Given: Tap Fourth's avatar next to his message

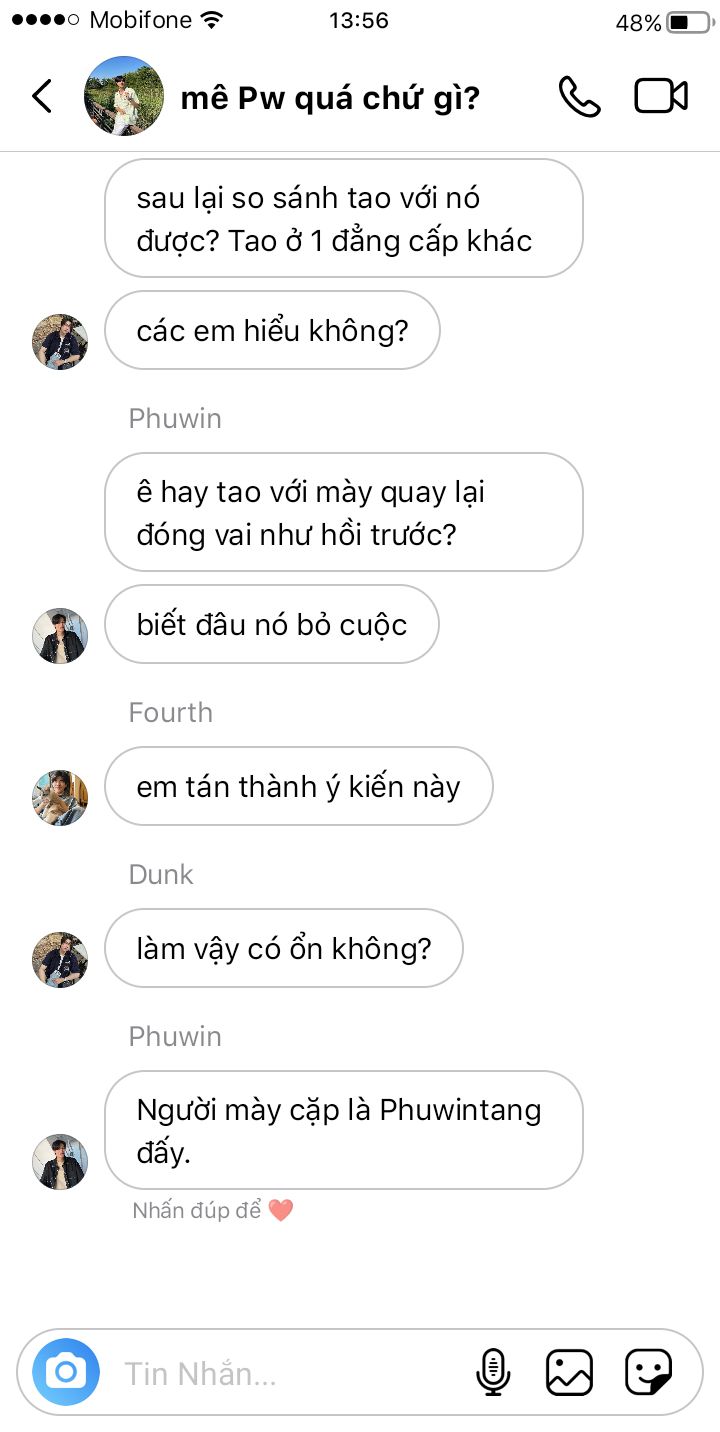Looking at the screenshot, I should click(60, 797).
